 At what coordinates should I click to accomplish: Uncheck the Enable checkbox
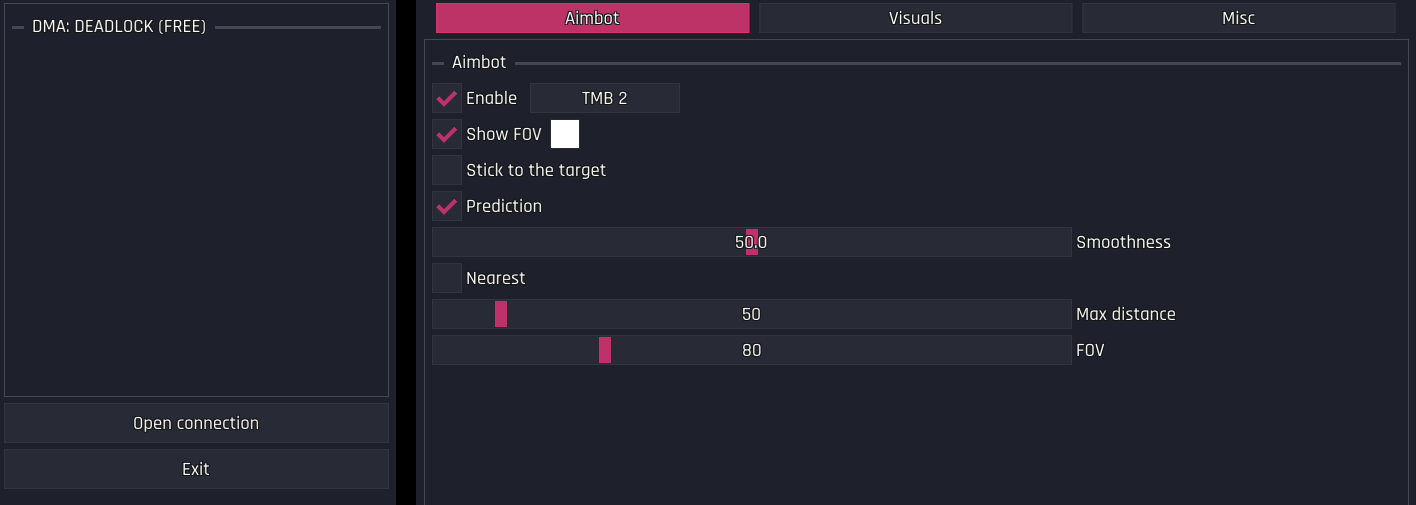point(447,98)
